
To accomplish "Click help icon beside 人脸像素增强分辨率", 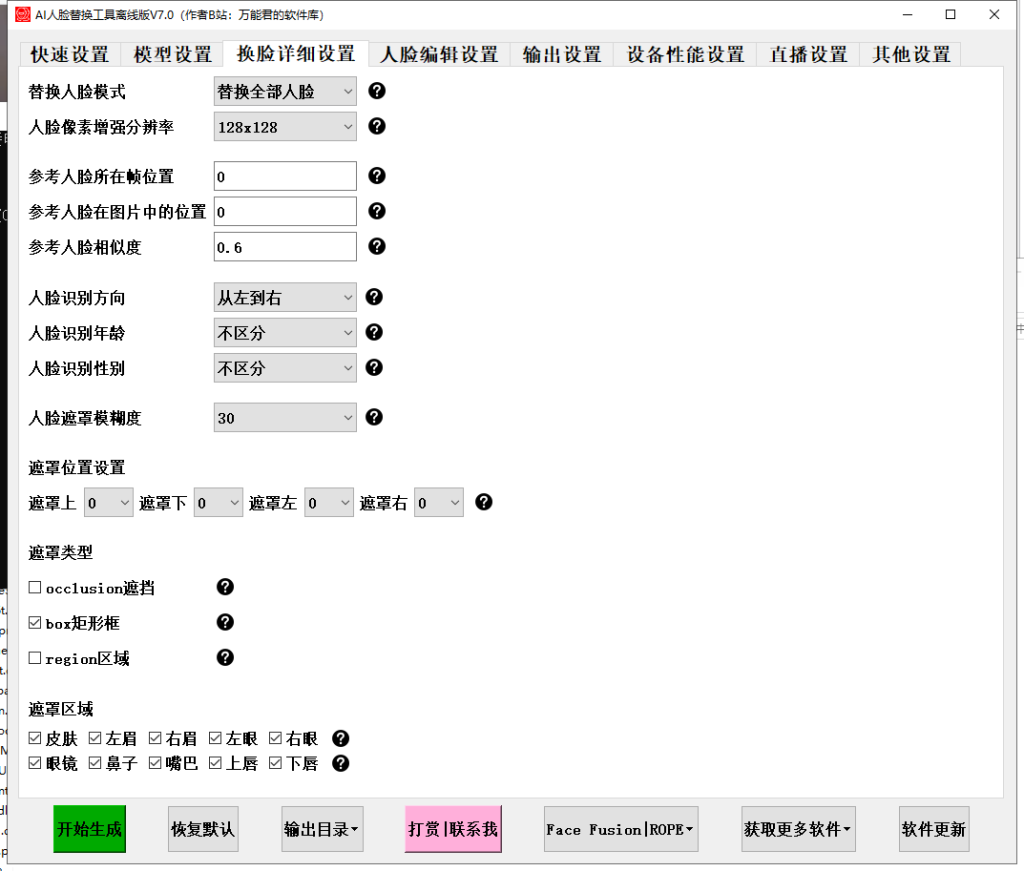I will point(377,126).
